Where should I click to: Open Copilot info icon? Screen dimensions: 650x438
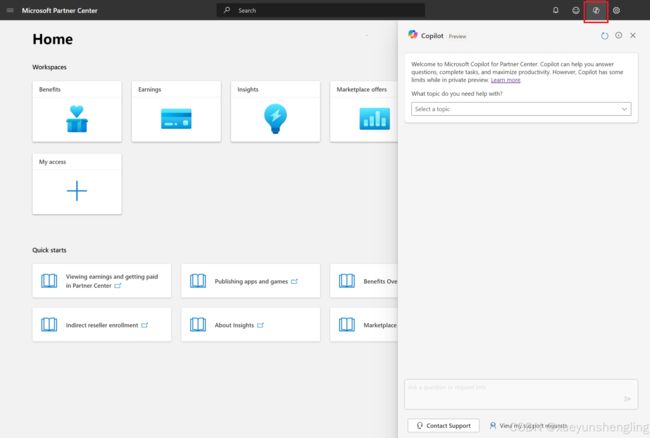click(618, 36)
